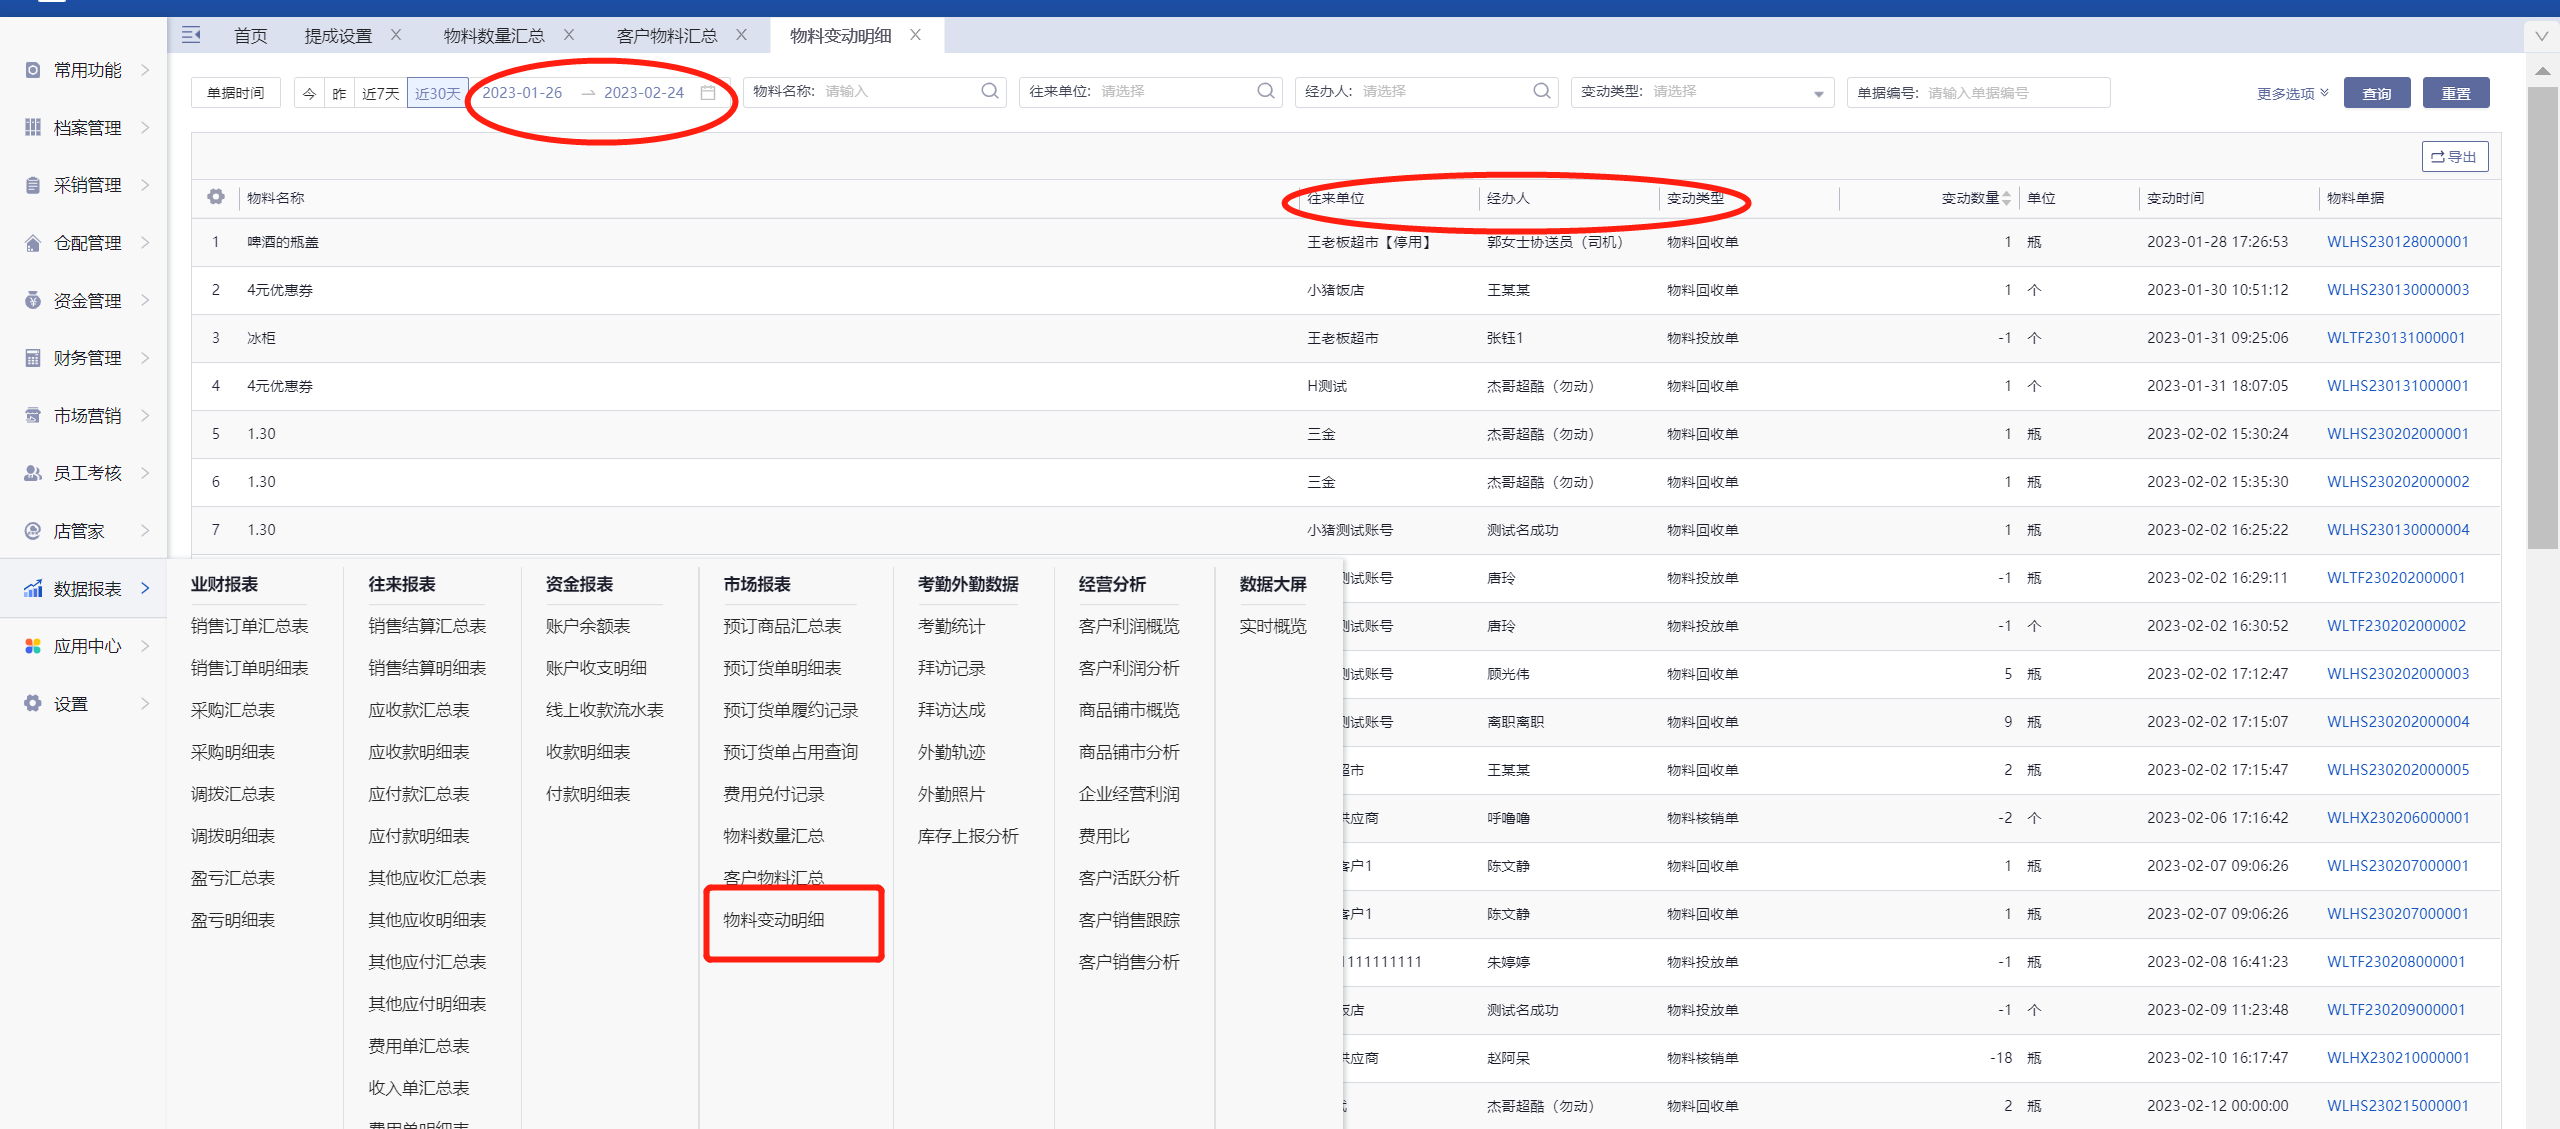Click the 查询 button
The height and width of the screenshot is (1129, 2560).
(2376, 93)
